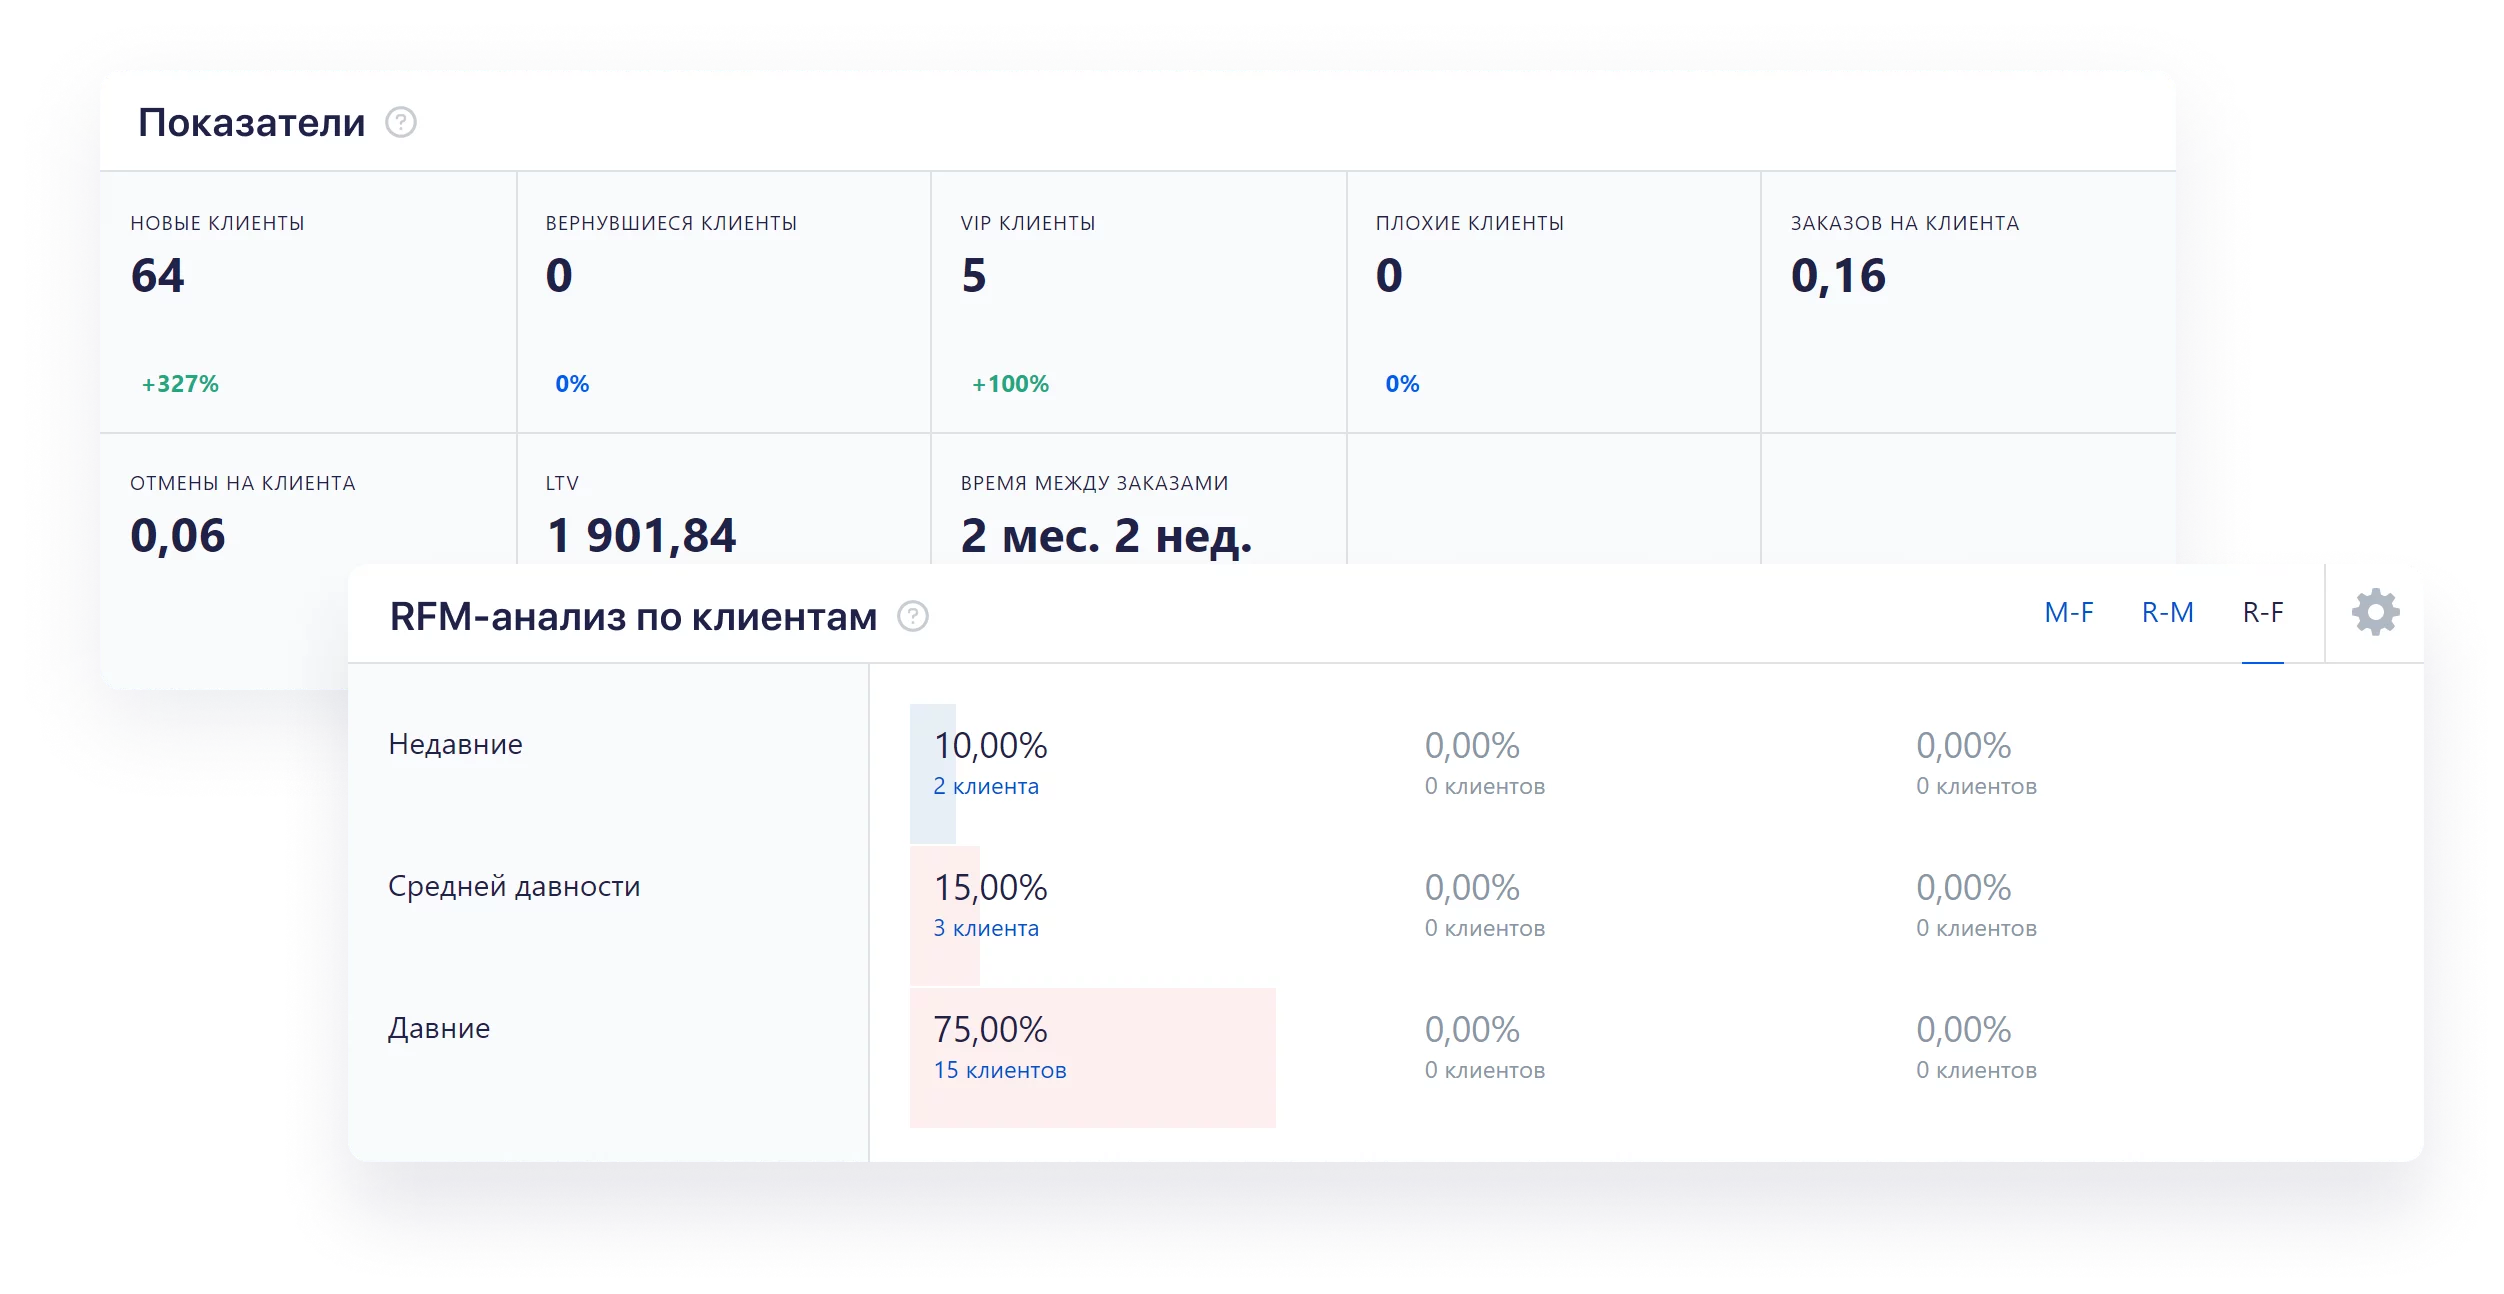
Task: Open the '2 клиента' link in Недавние row
Action: coord(986,786)
